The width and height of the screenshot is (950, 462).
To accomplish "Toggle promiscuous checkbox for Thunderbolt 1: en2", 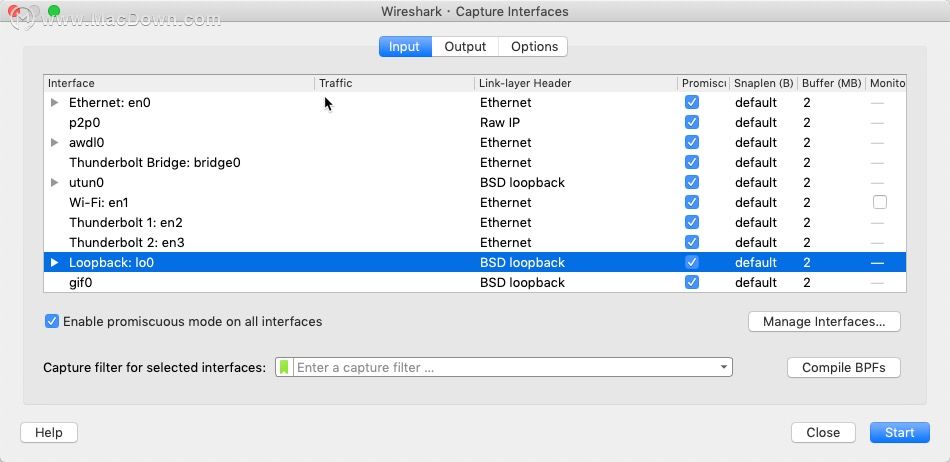I will pyautogui.click(x=692, y=222).
